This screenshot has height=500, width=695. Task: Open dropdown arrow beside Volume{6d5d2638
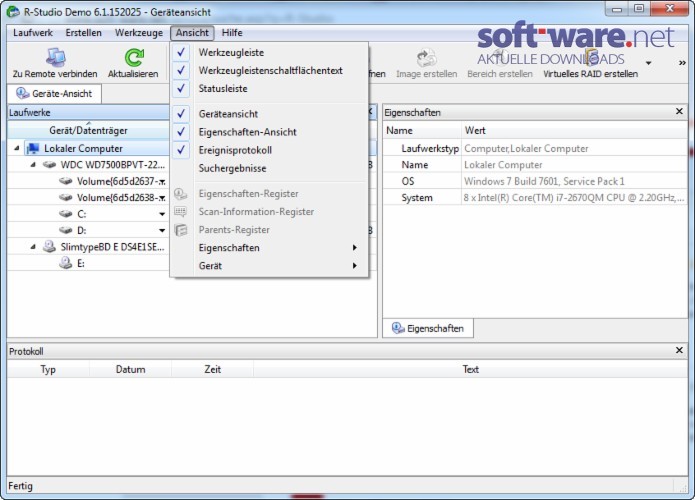(162, 198)
